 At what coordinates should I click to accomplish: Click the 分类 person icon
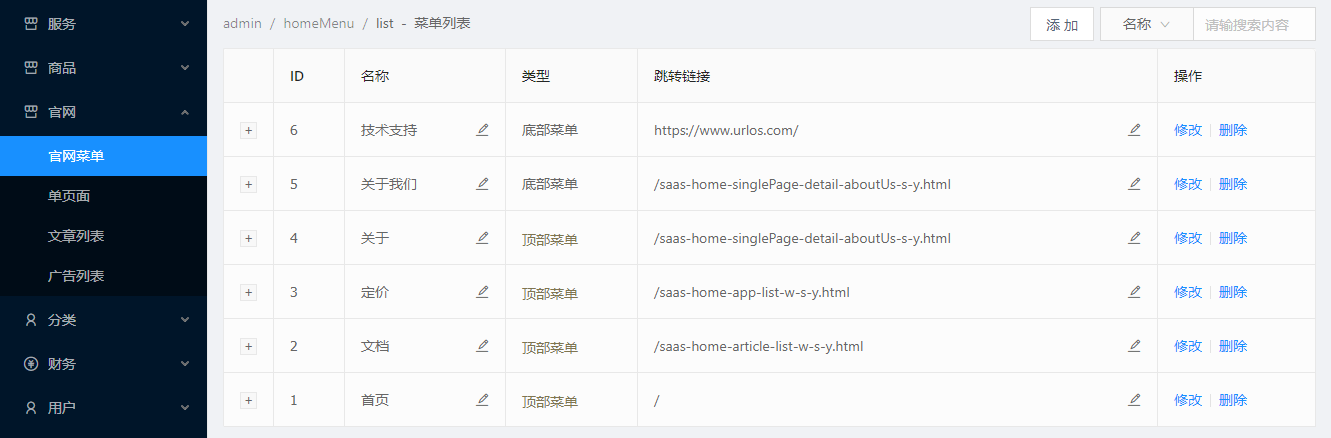pos(31,320)
